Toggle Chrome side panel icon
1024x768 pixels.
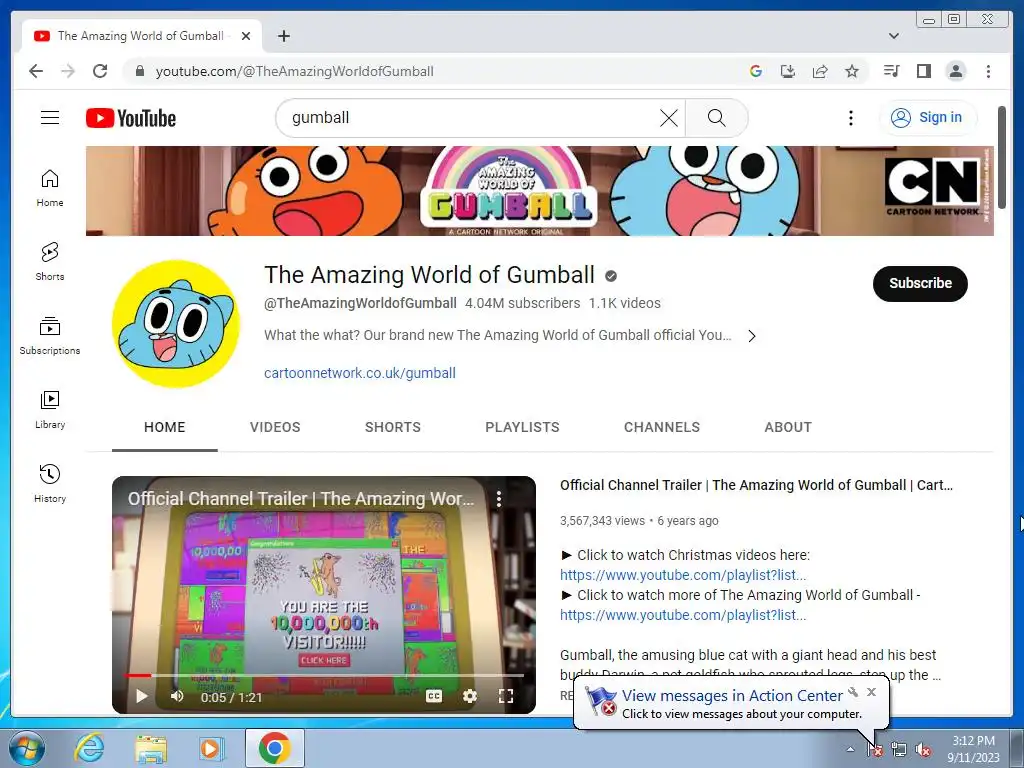(923, 71)
